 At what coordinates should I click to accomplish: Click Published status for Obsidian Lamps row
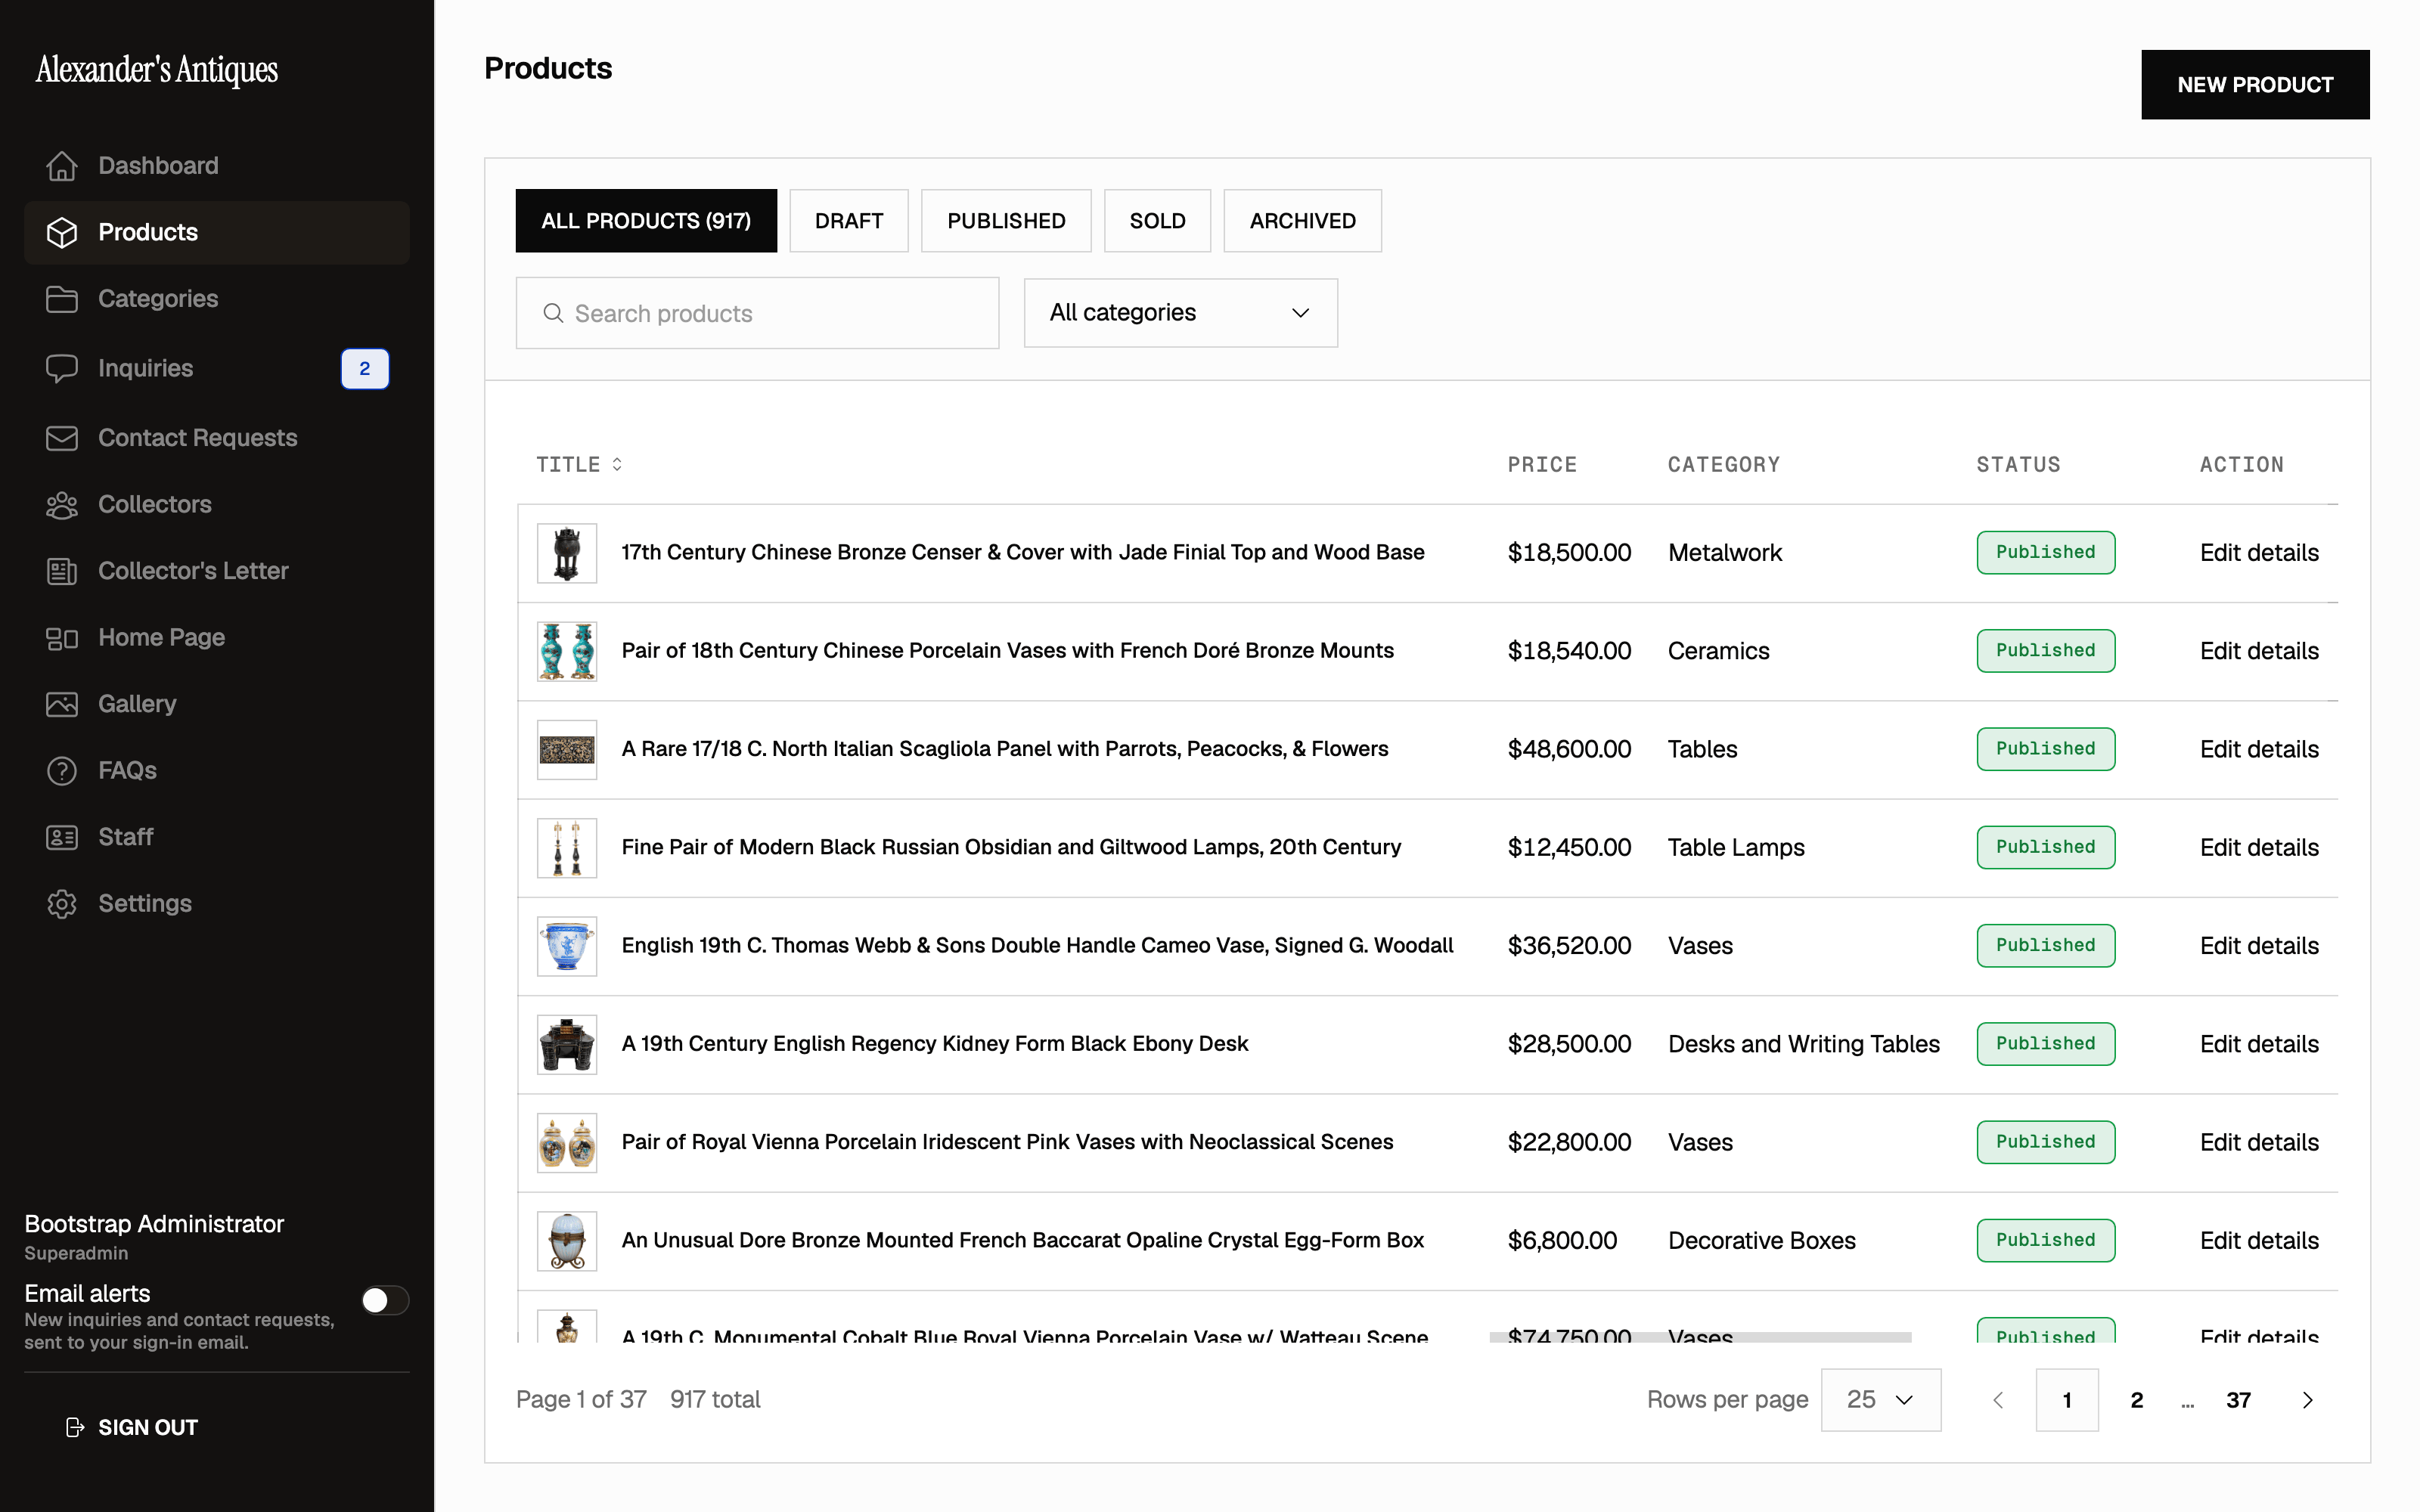[2045, 848]
